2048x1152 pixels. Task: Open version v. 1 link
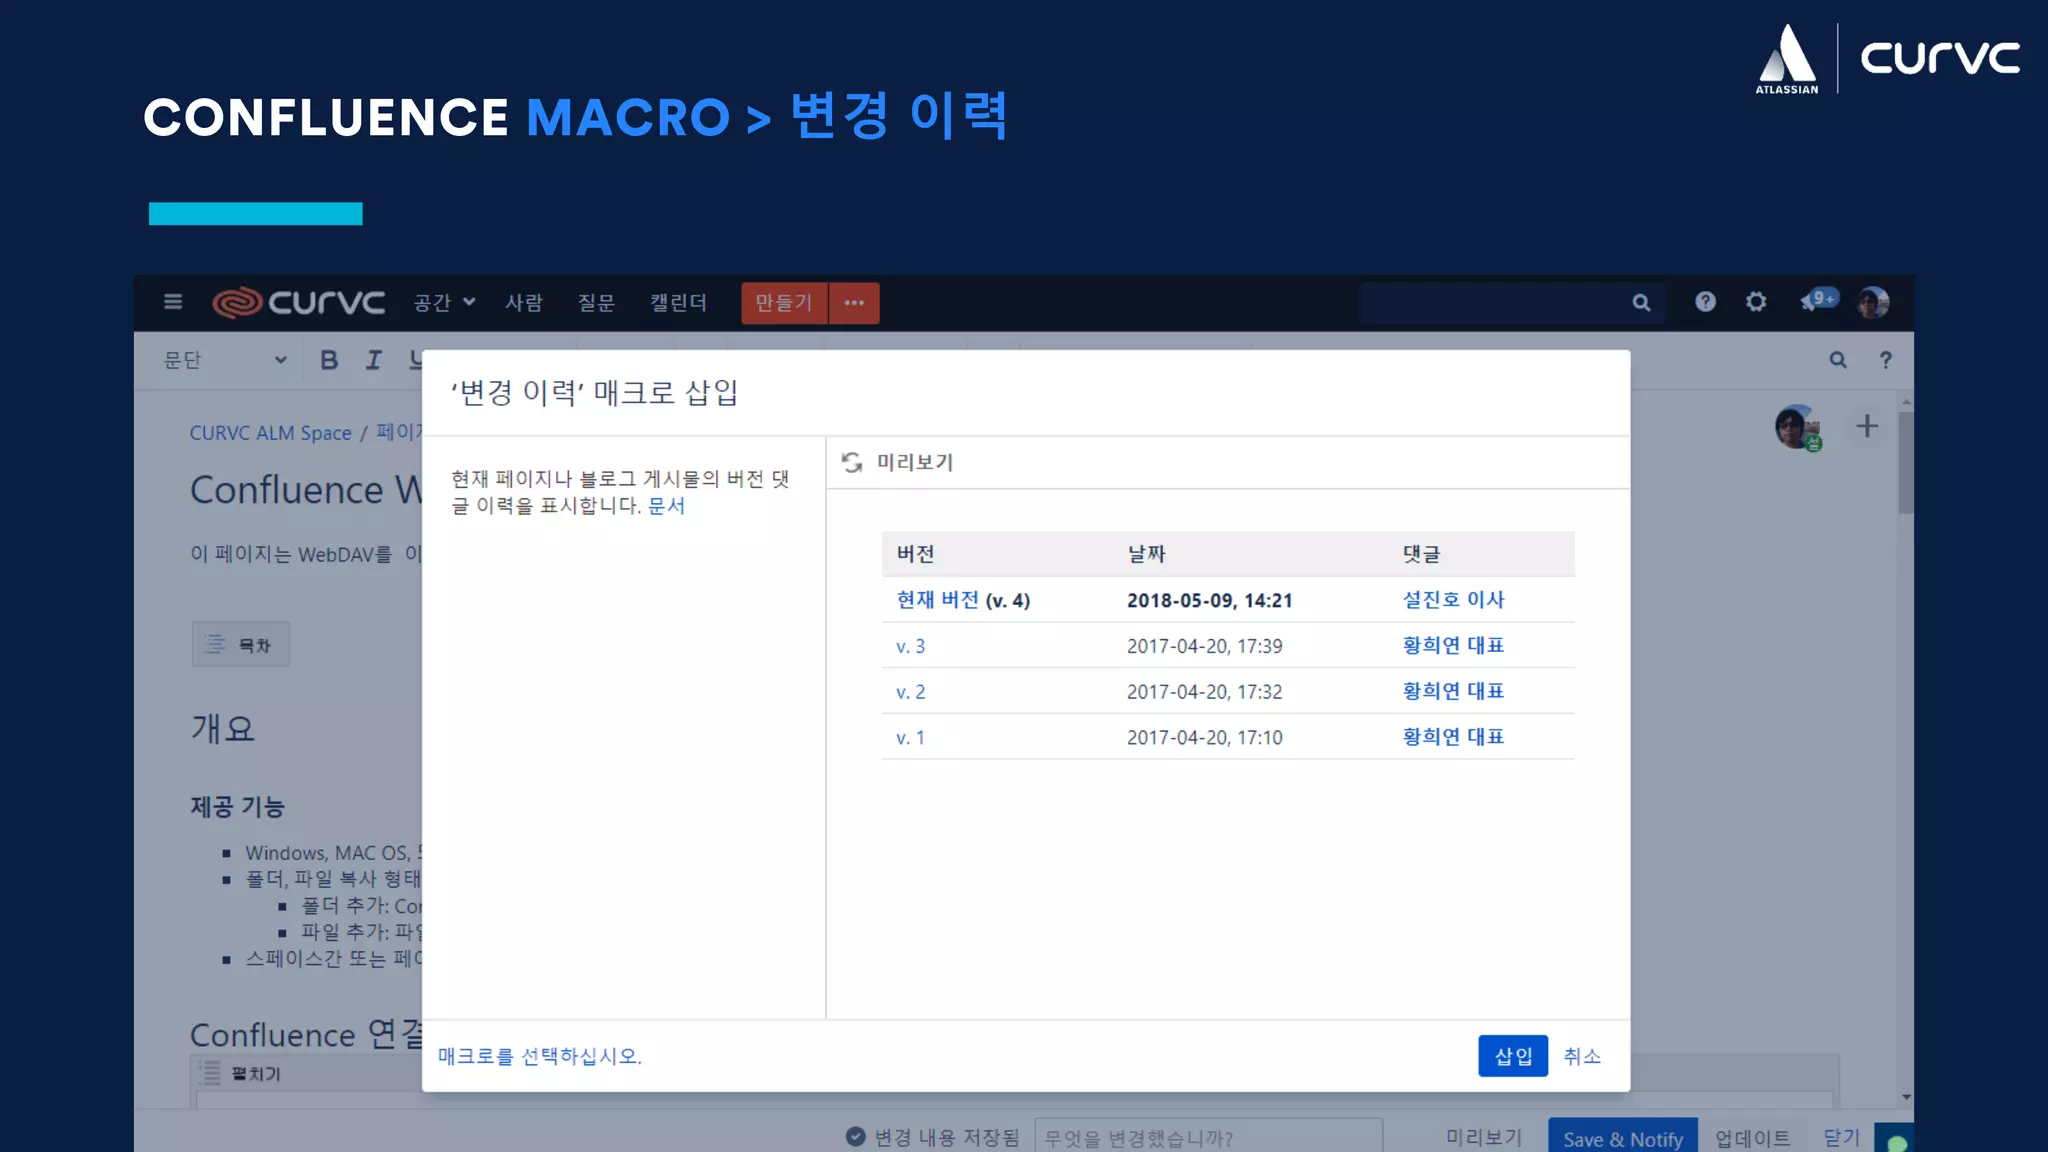(x=910, y=738)
